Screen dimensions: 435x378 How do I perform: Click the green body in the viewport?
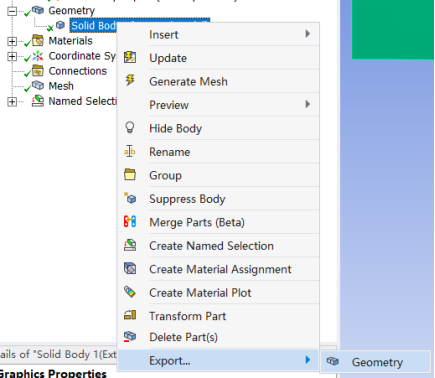[393, 29]
